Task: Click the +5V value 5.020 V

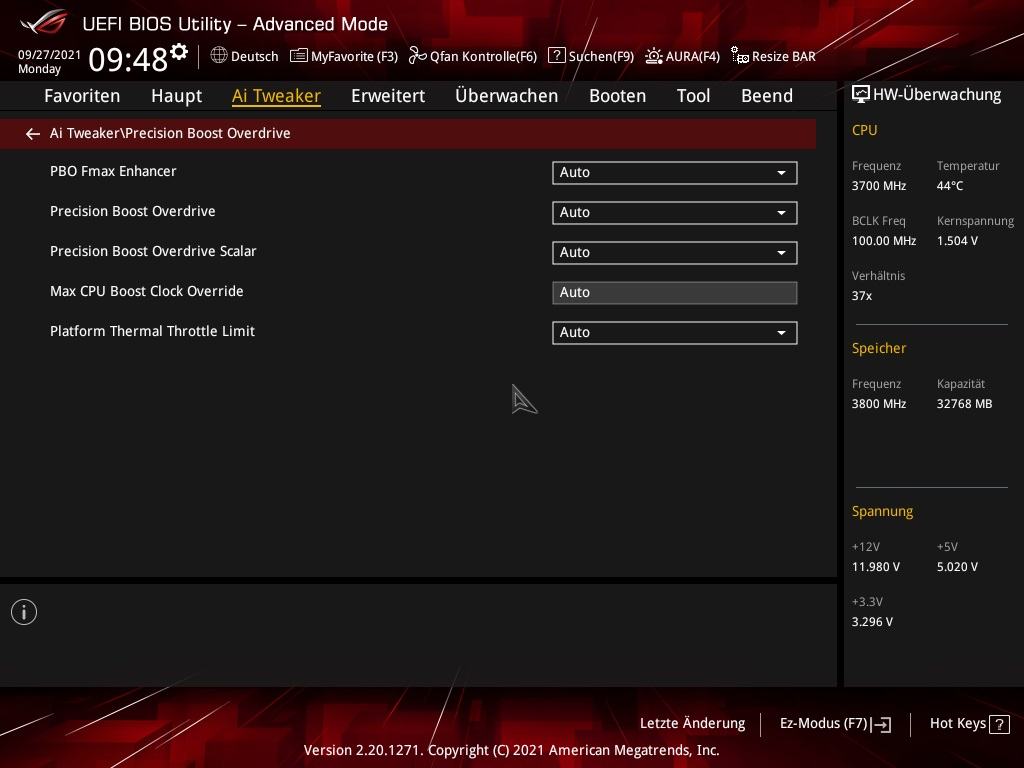Action: [957, 567]
